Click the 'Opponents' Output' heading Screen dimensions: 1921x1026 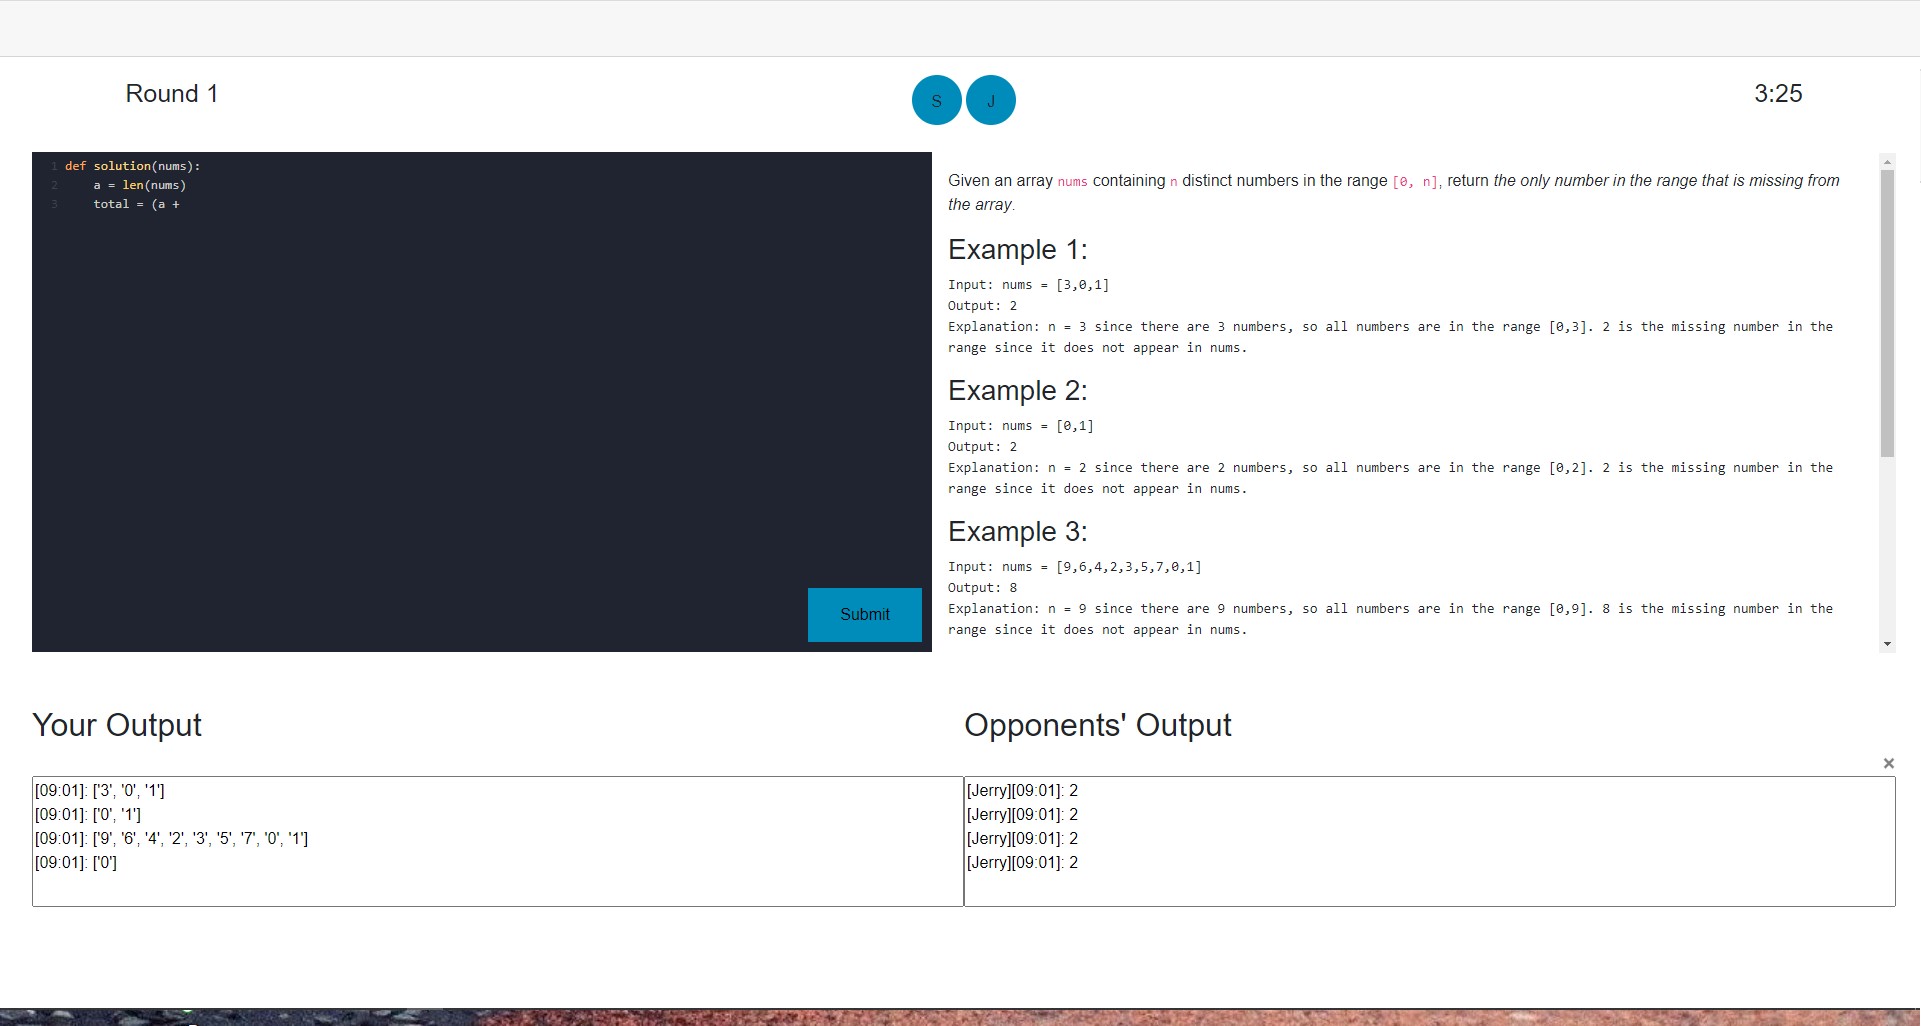[x=1097, y=725]
